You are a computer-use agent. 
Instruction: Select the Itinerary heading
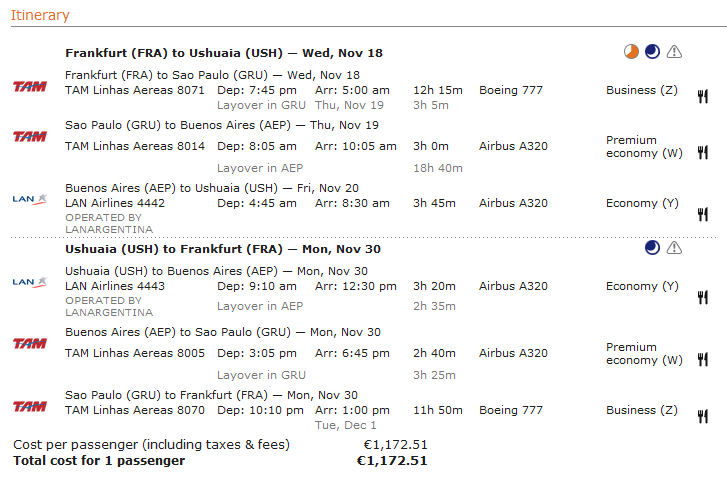[40, 15]
